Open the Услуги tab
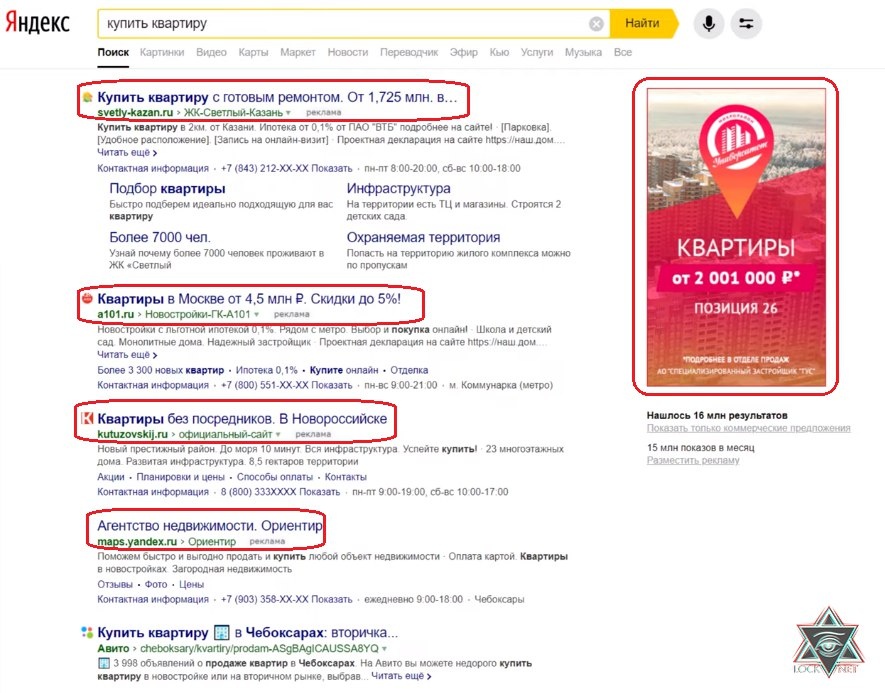This screenshot has width=885, height=693. (537, 52)
